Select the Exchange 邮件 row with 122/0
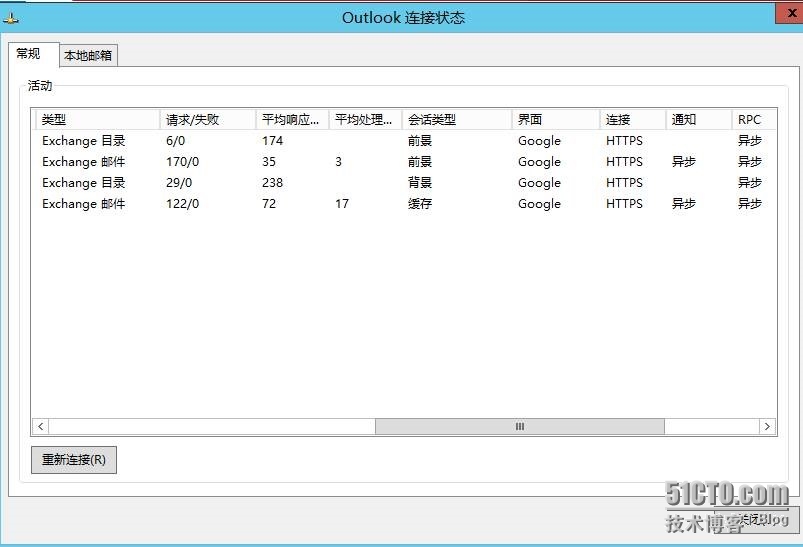This screenshot has height=547, width=803. pyautogui.click(x=404, y=203)
